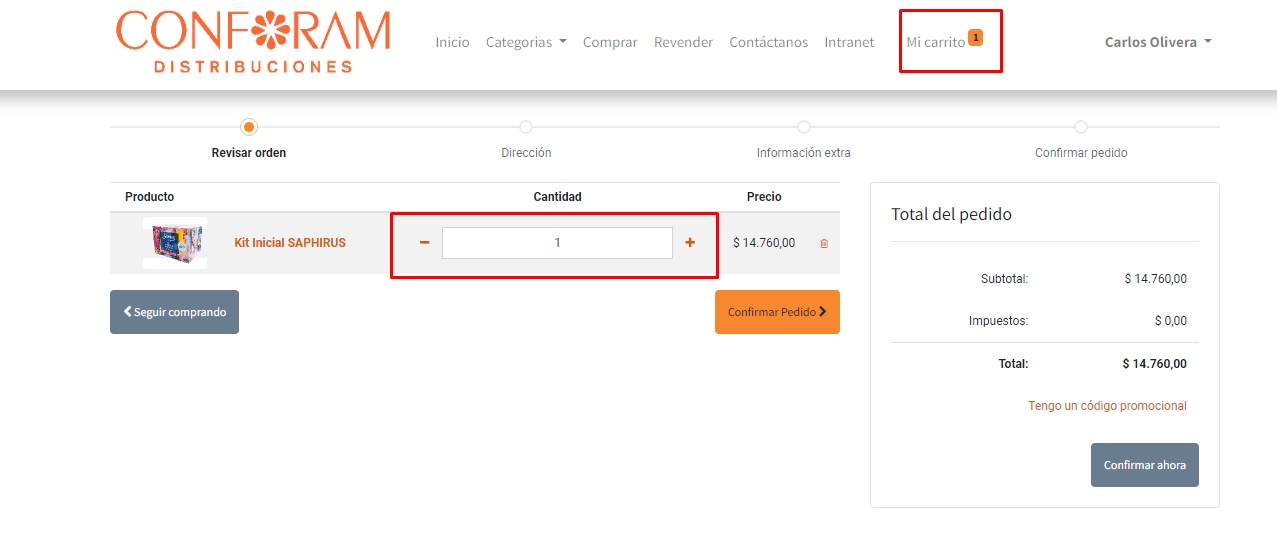This screenshot has width=1277, height=544.
Task: Select the Confirmar pedido step circle
Action: tap(1081, 127)
